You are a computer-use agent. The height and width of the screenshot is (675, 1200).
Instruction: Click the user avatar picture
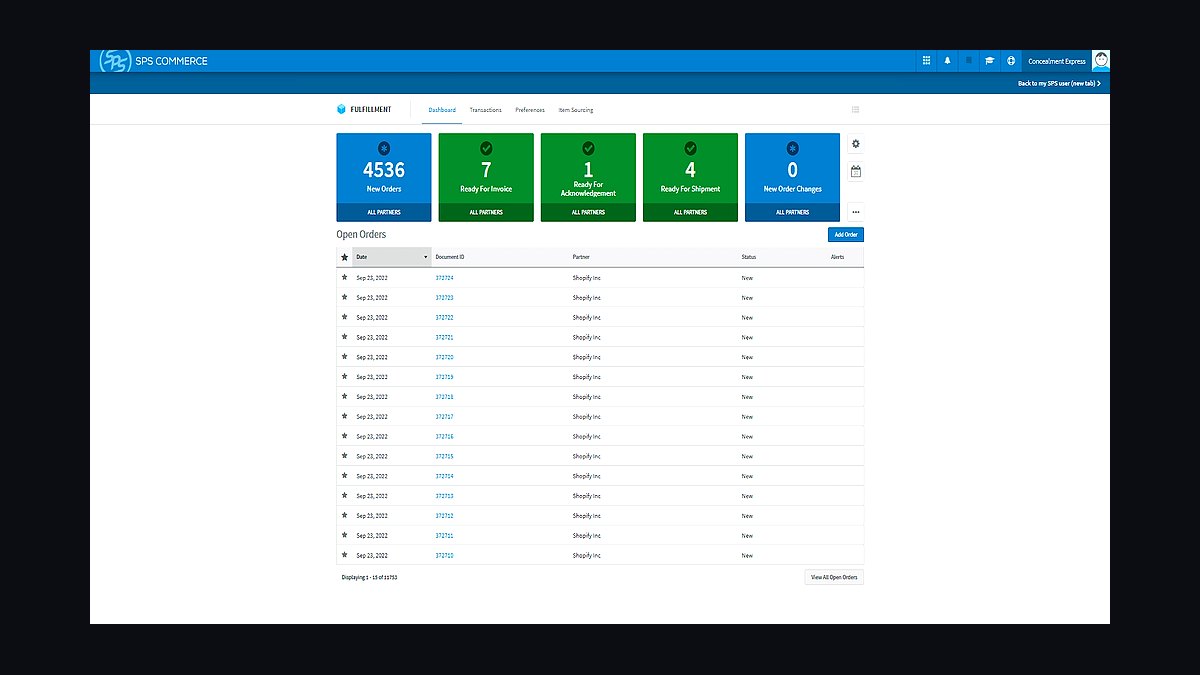[x=1100, y=61]
